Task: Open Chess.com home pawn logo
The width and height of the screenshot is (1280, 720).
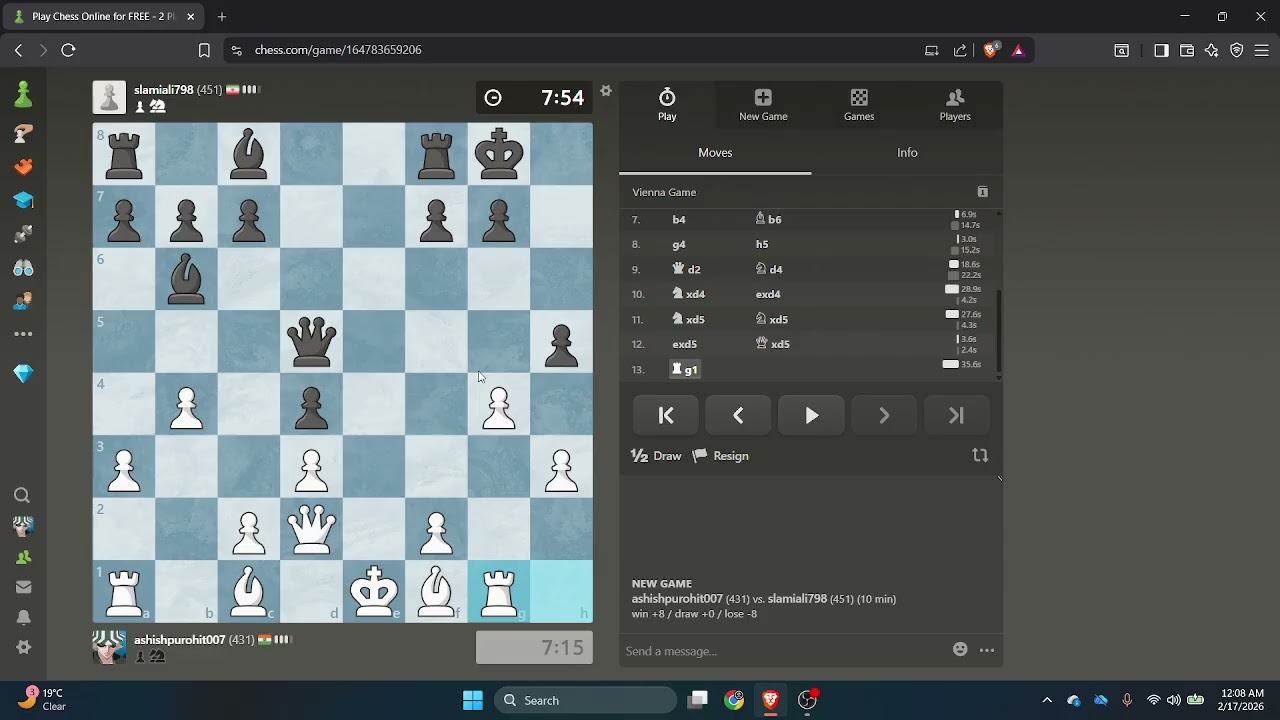Action: tap(23, 95)
